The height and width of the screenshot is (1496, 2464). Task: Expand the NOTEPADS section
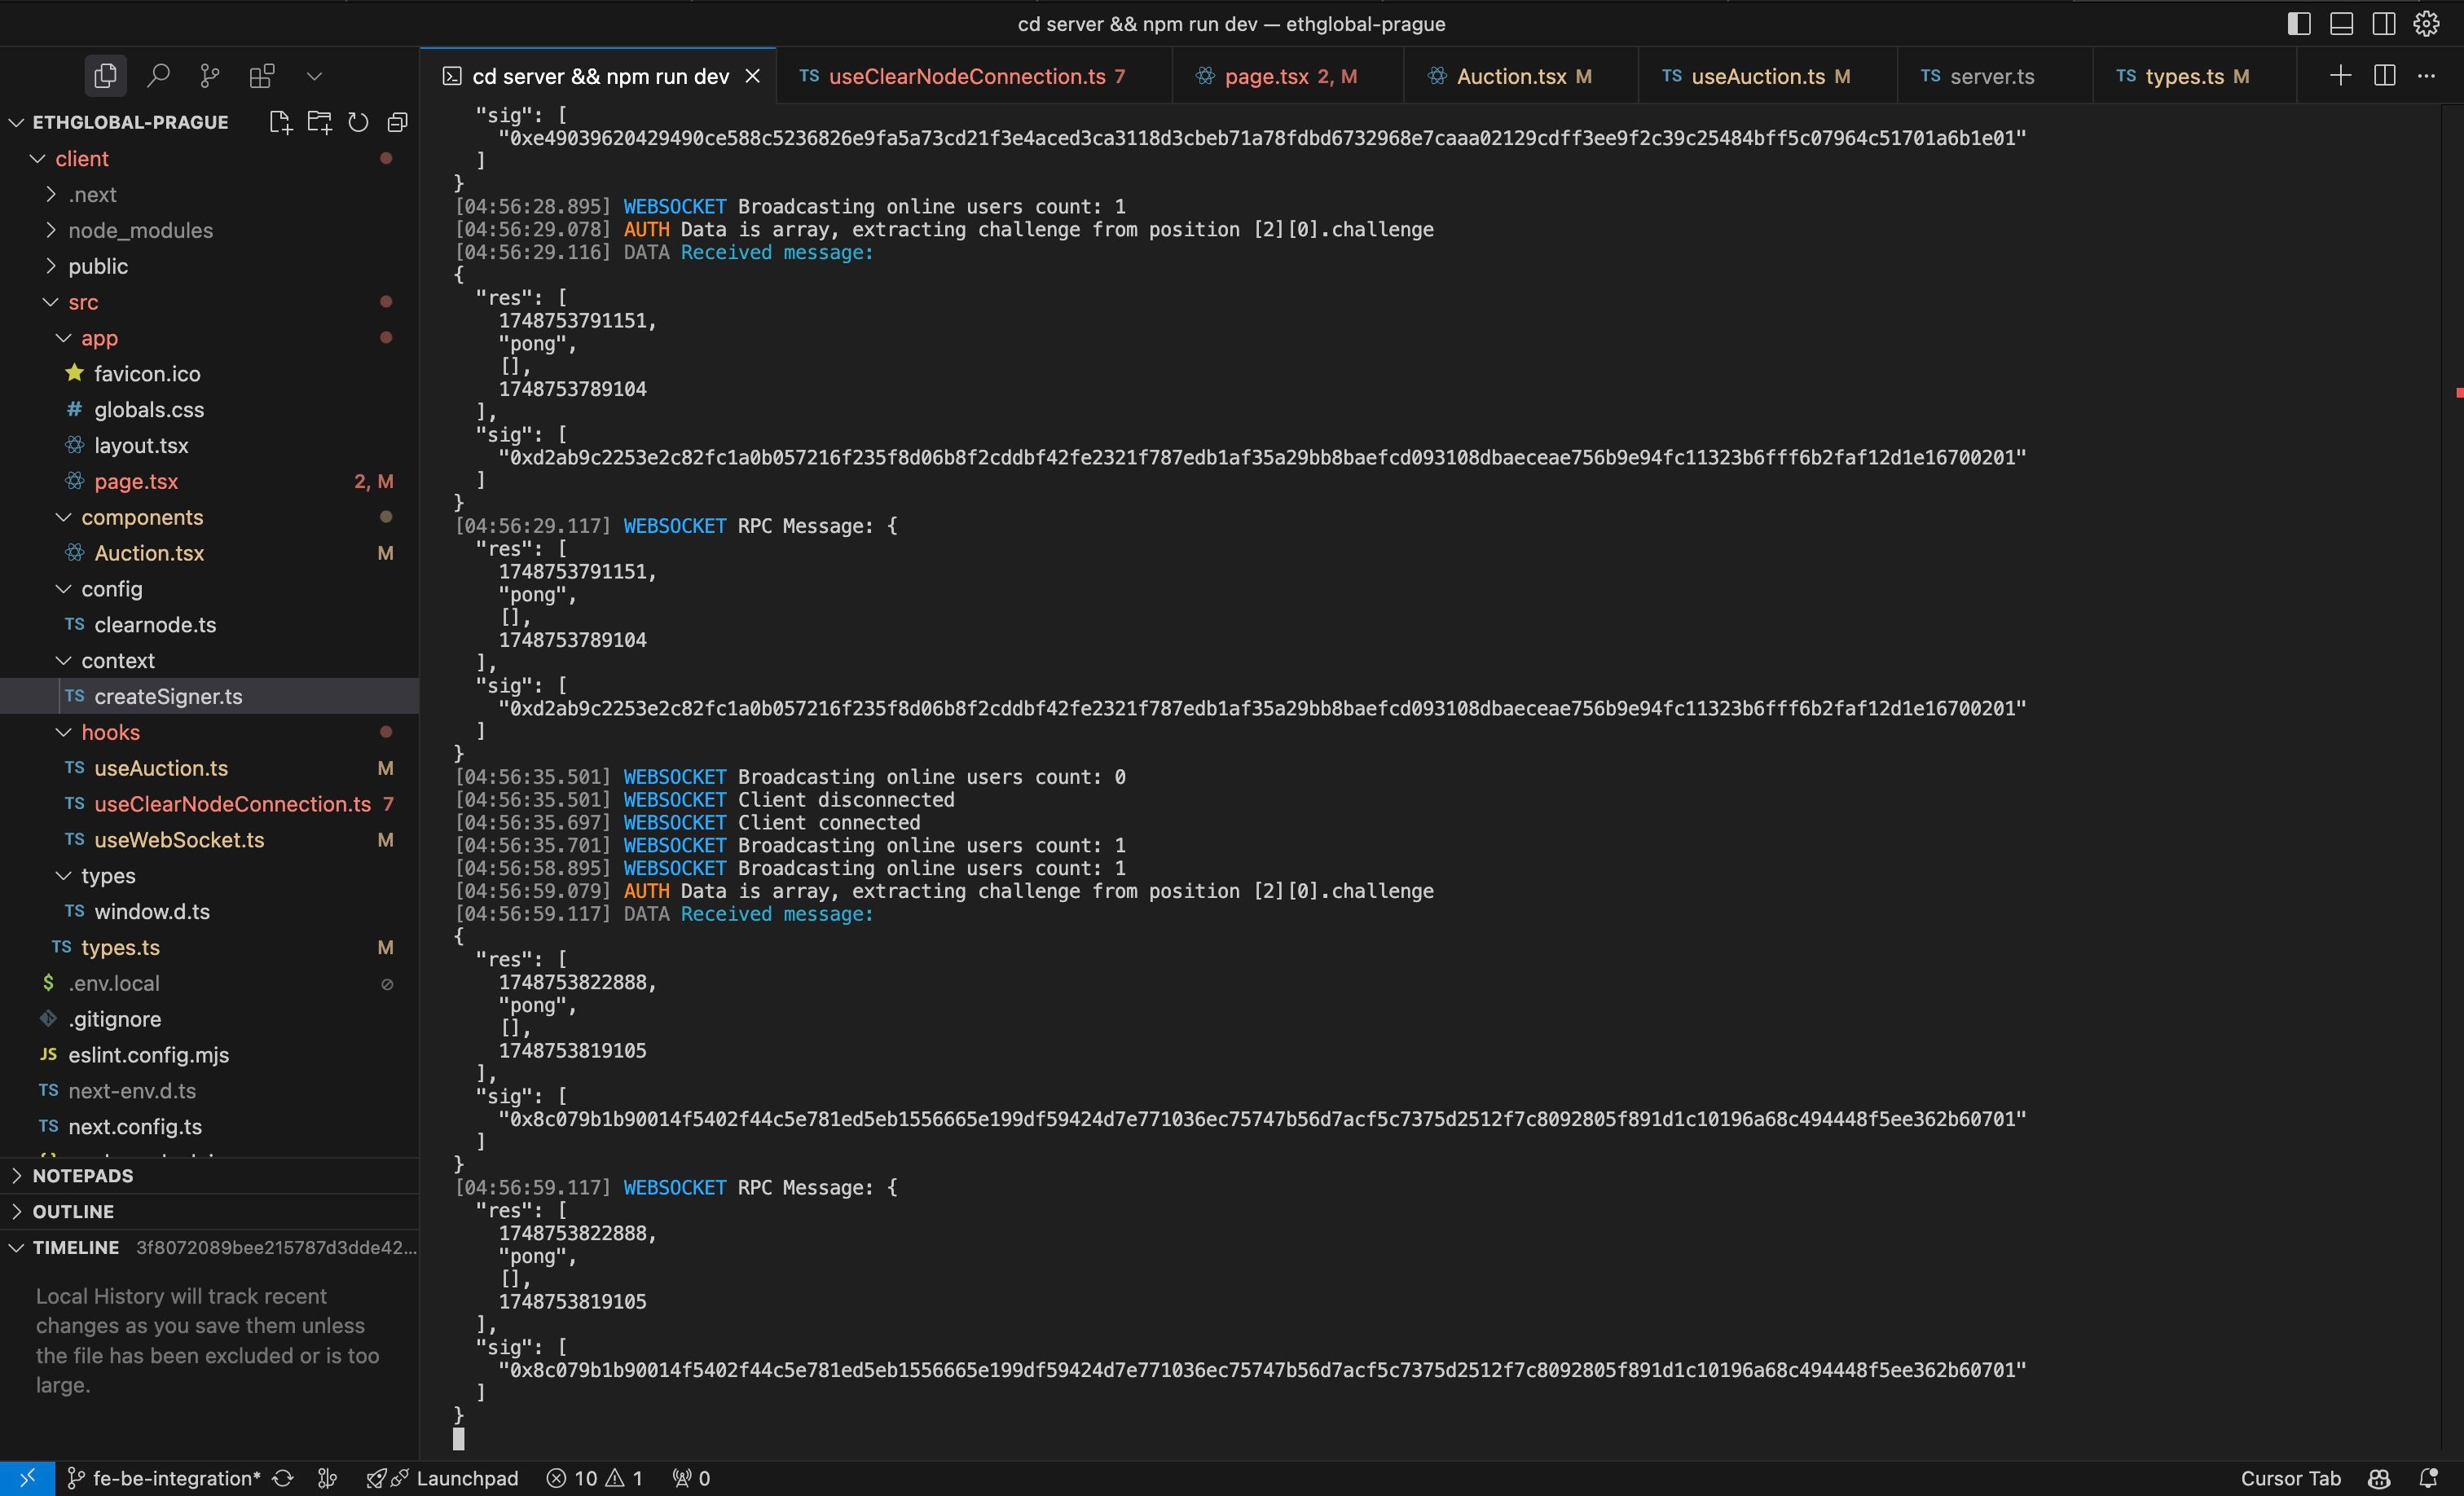click(x=209, y=1176)
